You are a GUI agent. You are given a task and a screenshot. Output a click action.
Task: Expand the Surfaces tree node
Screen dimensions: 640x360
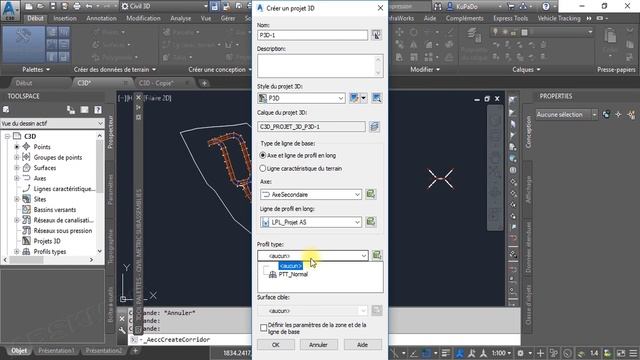pyautogui.click(x=17, y=168)
